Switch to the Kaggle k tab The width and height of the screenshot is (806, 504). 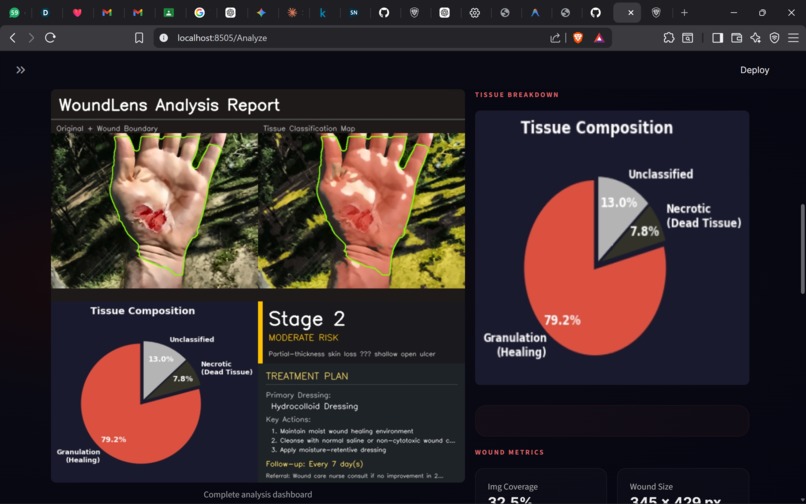(x=322, y=13)
